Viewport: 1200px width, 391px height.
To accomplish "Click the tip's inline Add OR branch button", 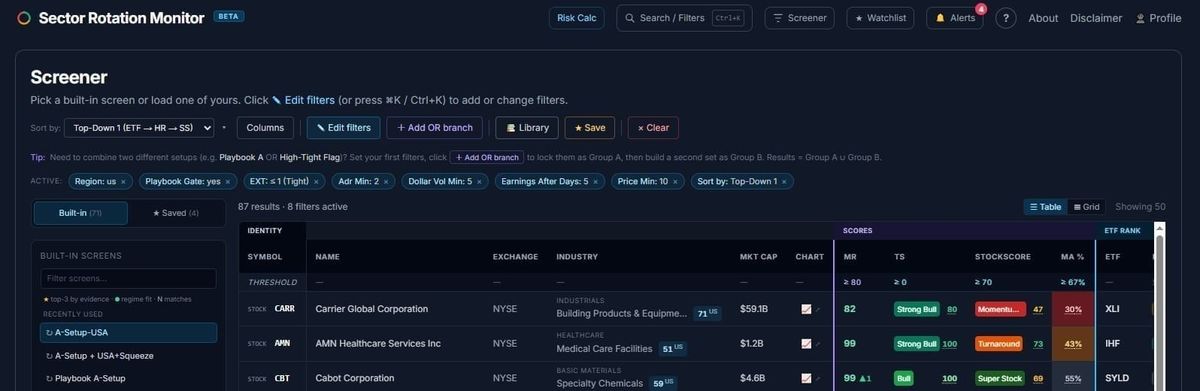I will (x=486, y=157).
